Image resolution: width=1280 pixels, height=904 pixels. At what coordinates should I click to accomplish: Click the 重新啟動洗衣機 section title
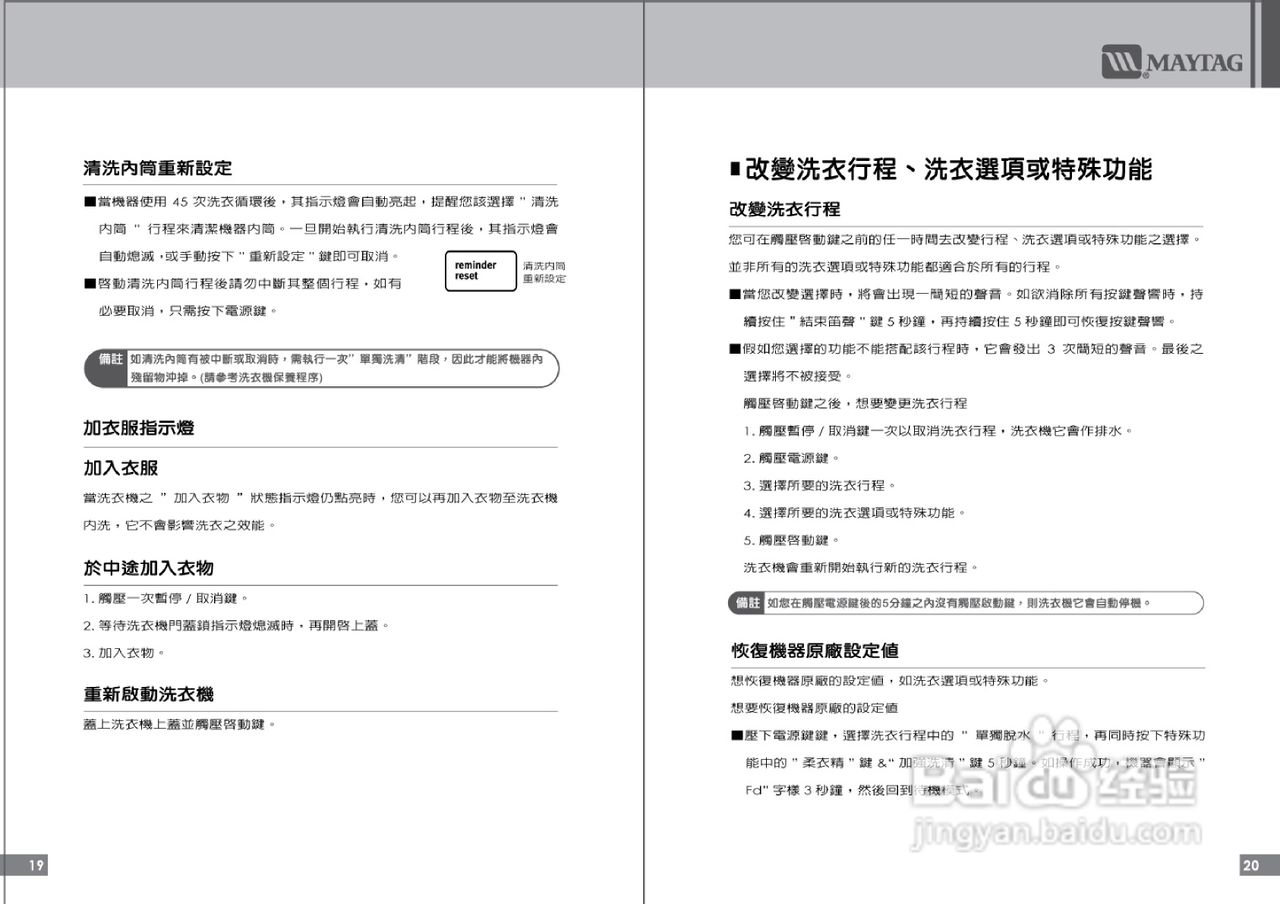[146, 695]
